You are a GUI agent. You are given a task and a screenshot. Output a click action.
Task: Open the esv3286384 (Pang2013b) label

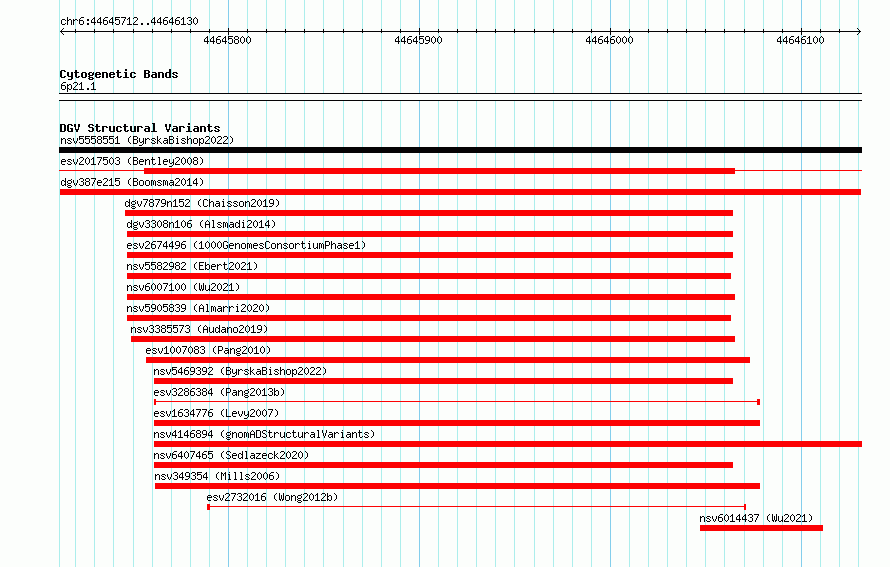[219, 392]
